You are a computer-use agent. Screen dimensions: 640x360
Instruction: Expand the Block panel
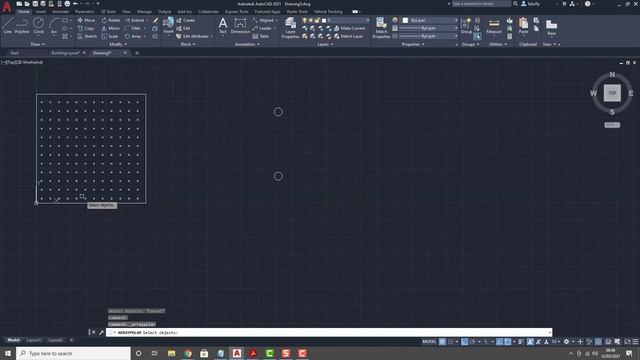click(188, 44)
